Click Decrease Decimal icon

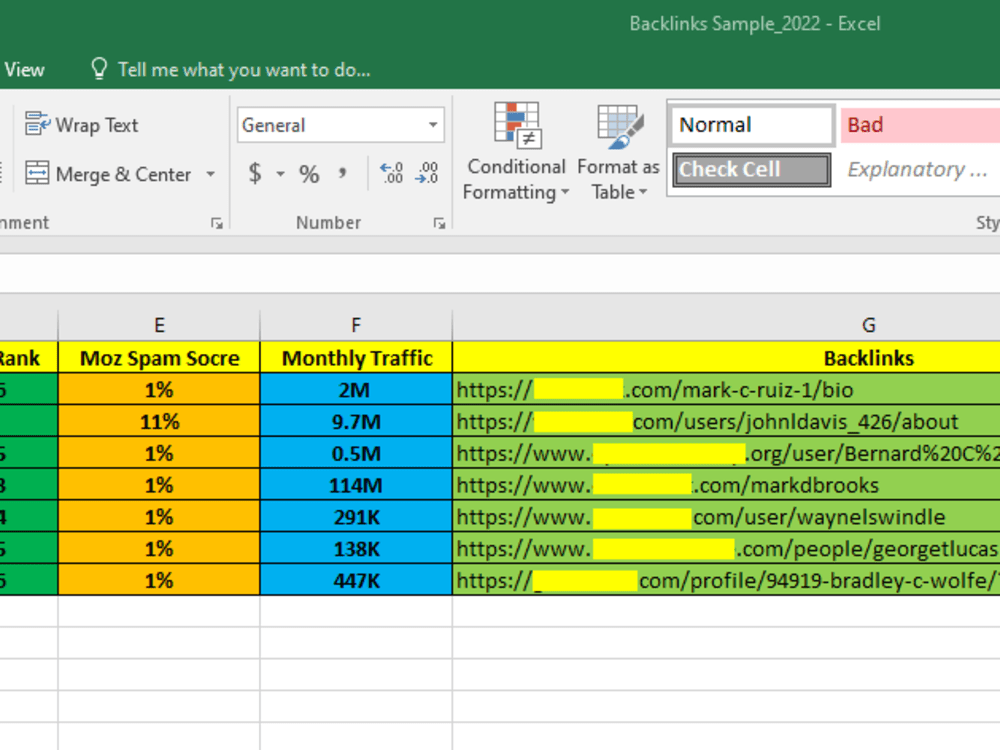click(x=426, y=173)
